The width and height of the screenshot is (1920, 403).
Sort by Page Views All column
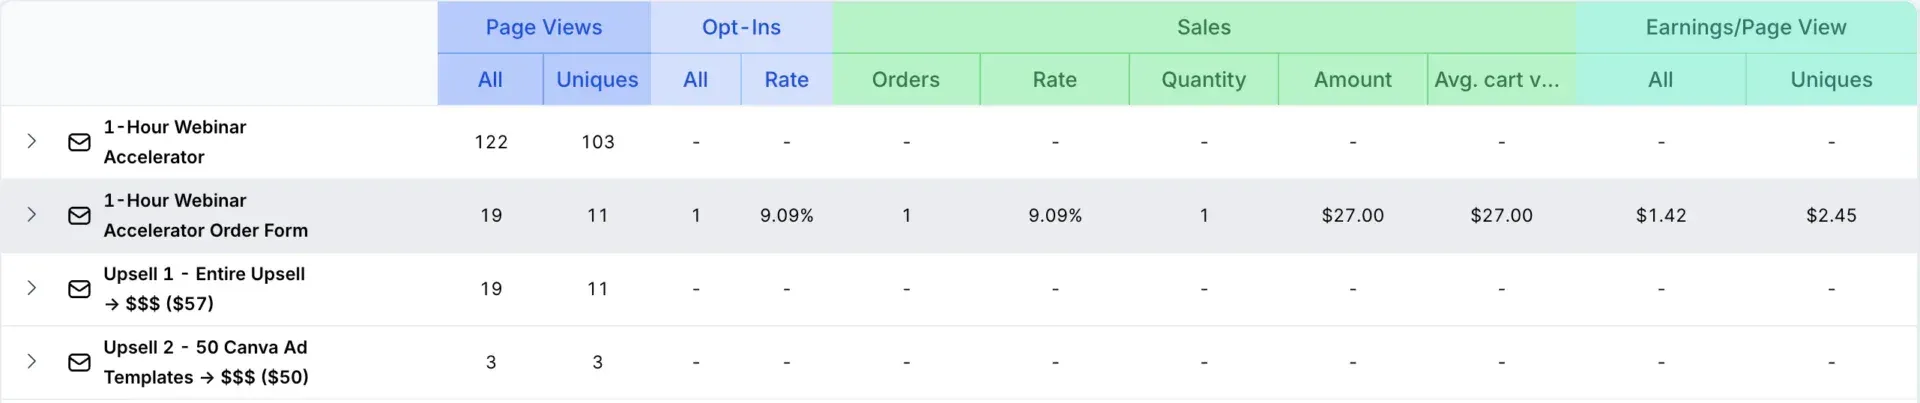490,80
